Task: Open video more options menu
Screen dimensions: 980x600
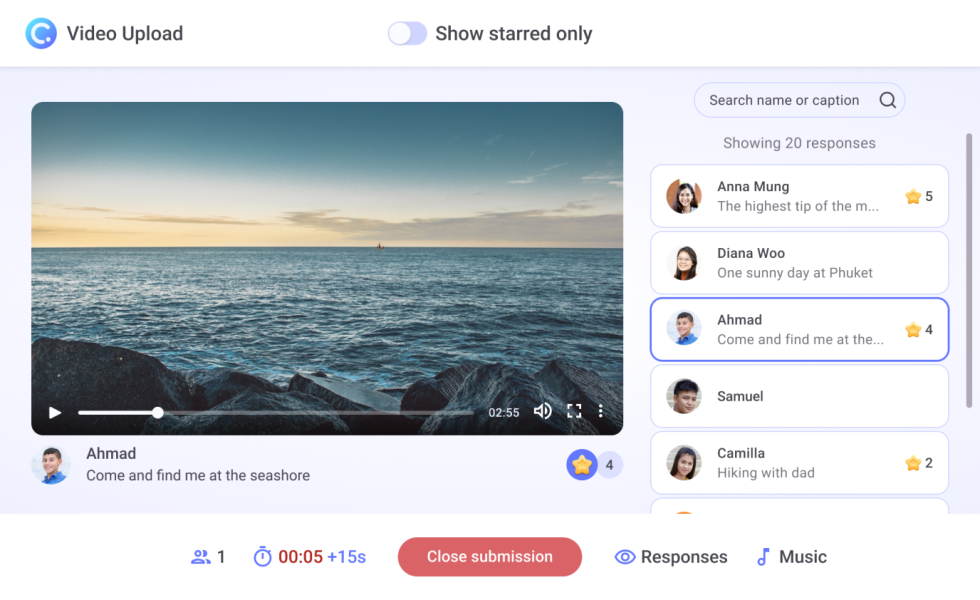Action: pos(601,411)
